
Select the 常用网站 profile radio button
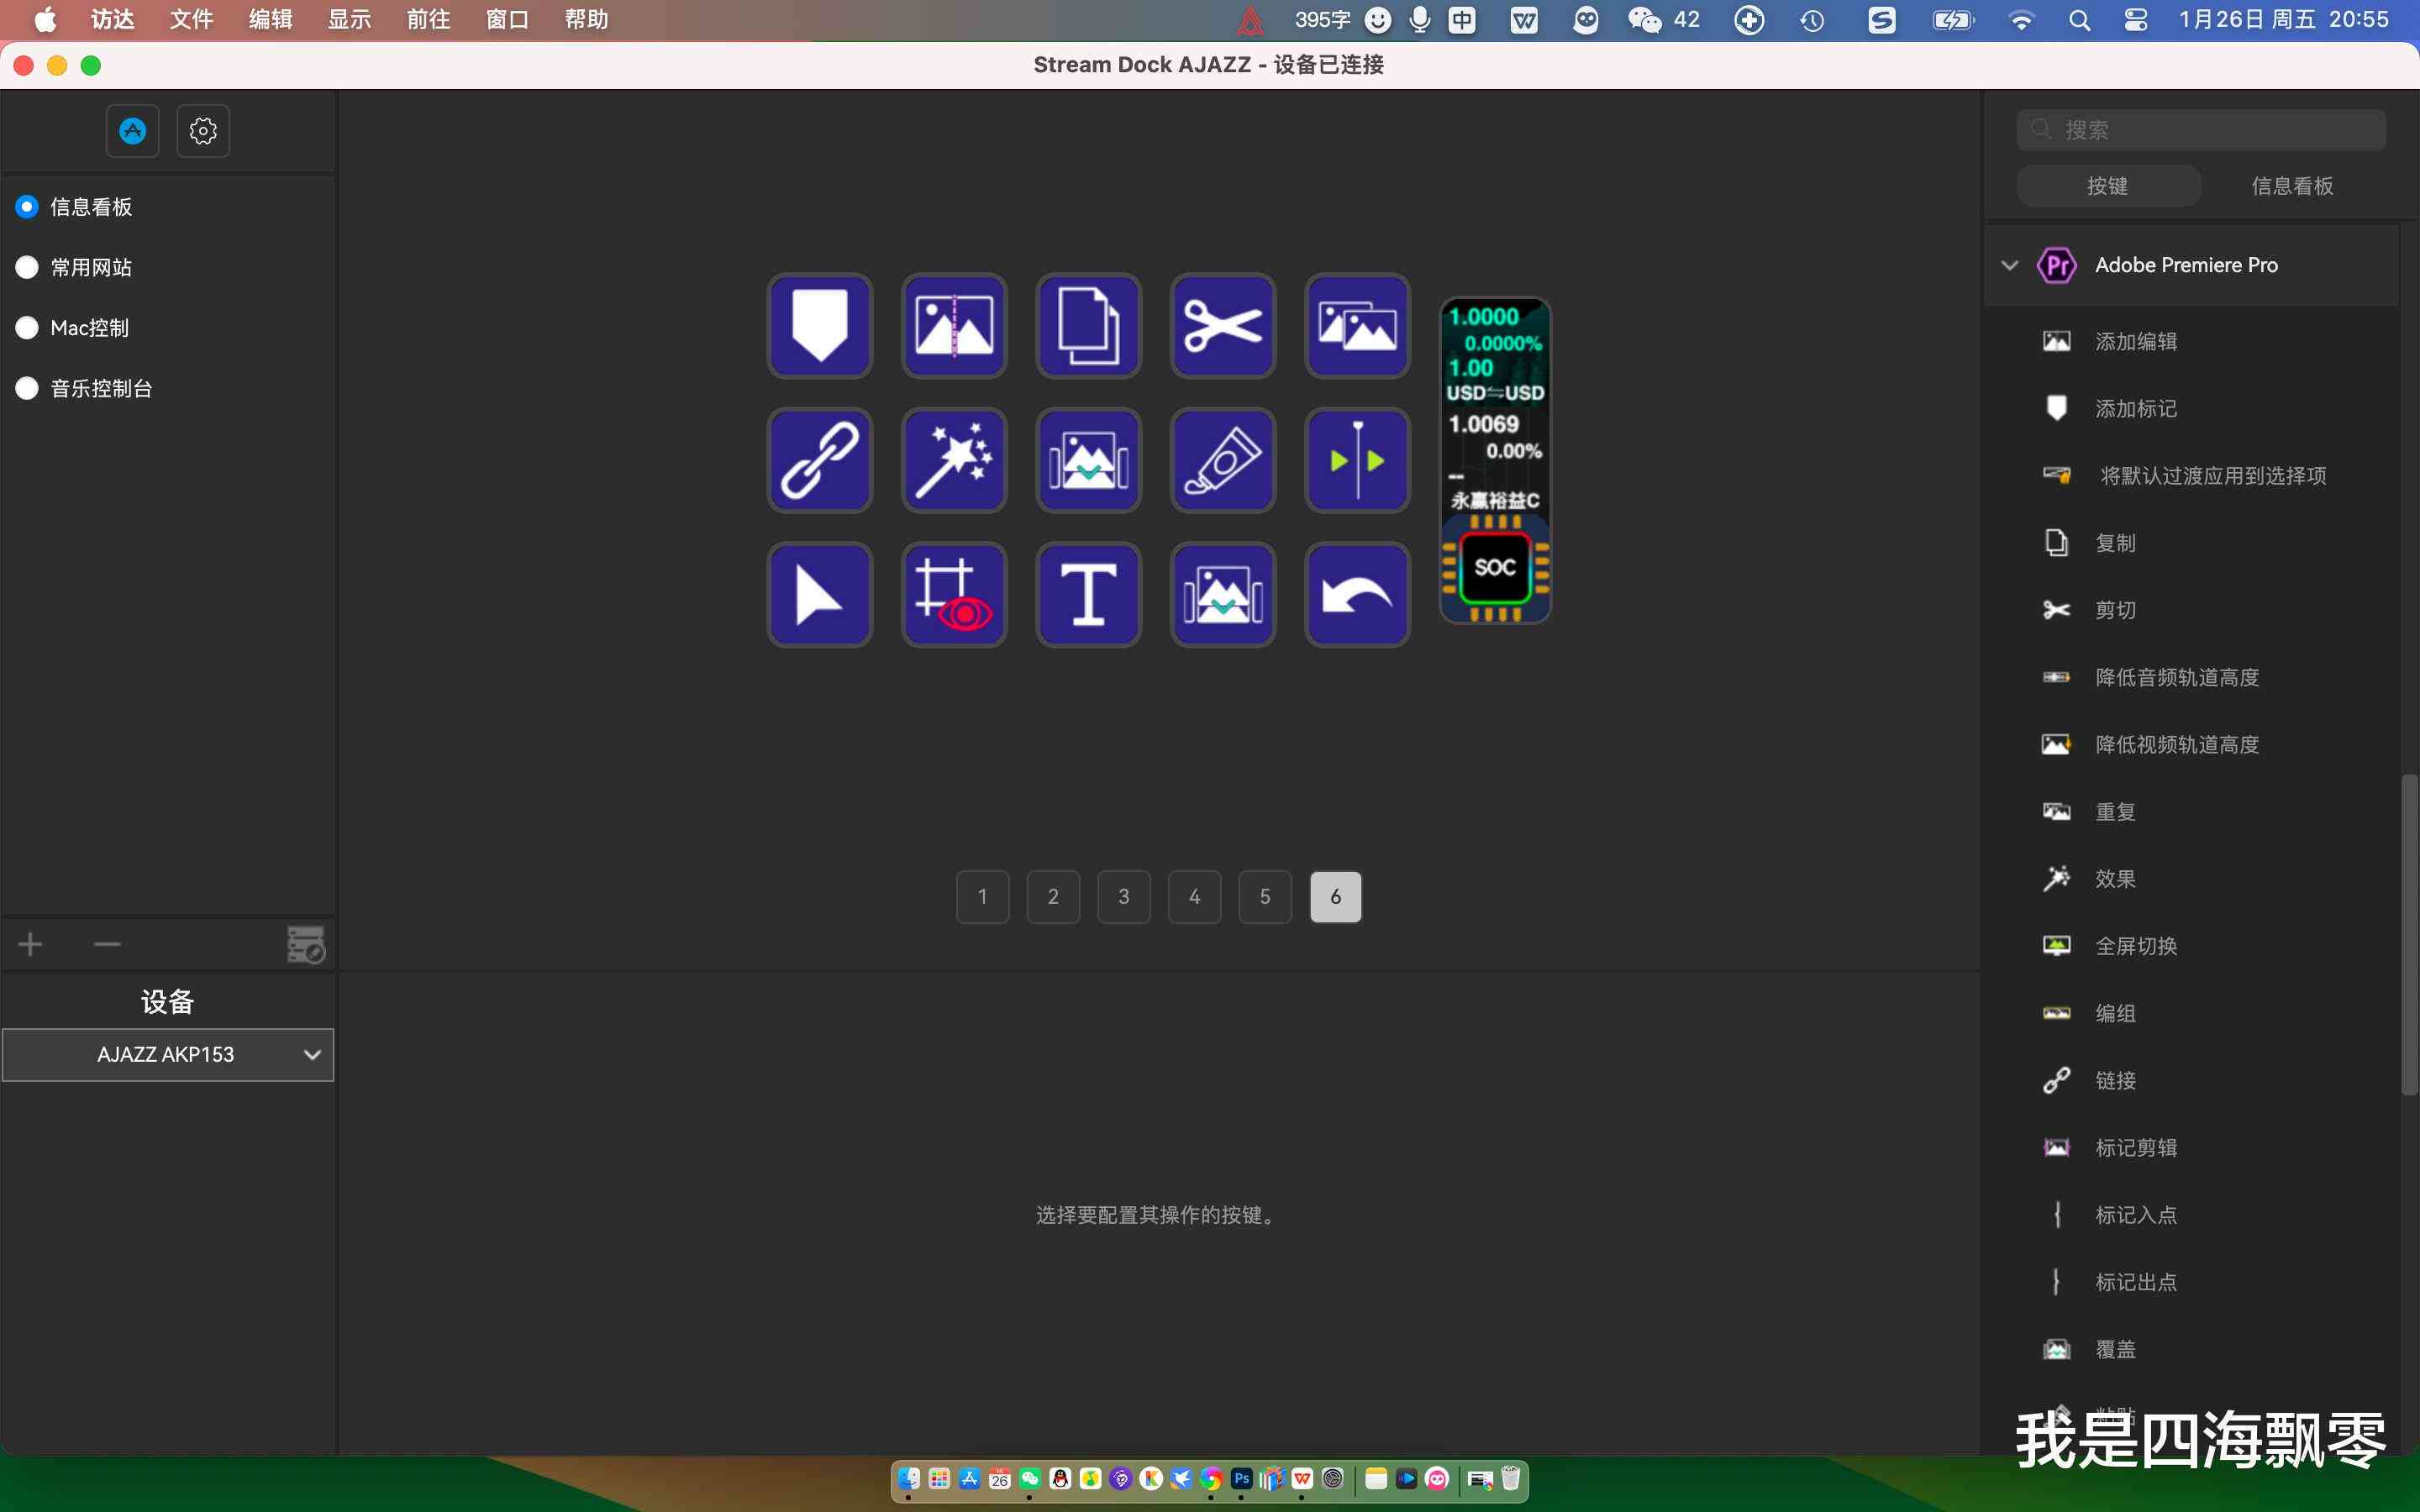(x=27, y=267)
